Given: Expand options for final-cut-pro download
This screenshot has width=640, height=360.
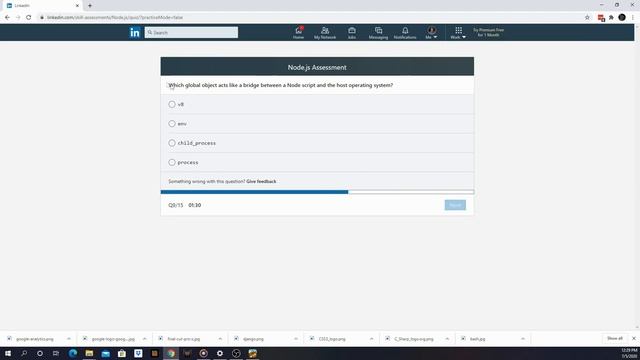Looking at the screenshot, I should [x=220, y=339].
